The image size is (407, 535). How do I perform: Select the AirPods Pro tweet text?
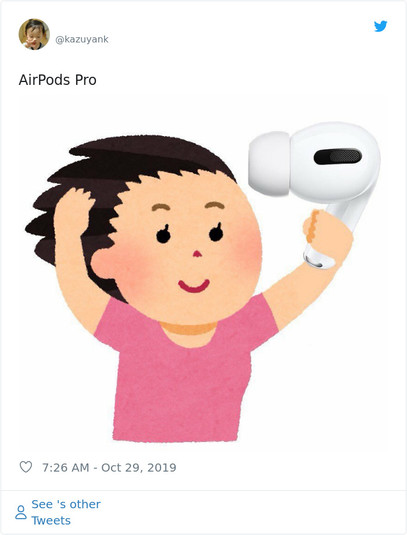pyautogui.click(x=58, y=80)
